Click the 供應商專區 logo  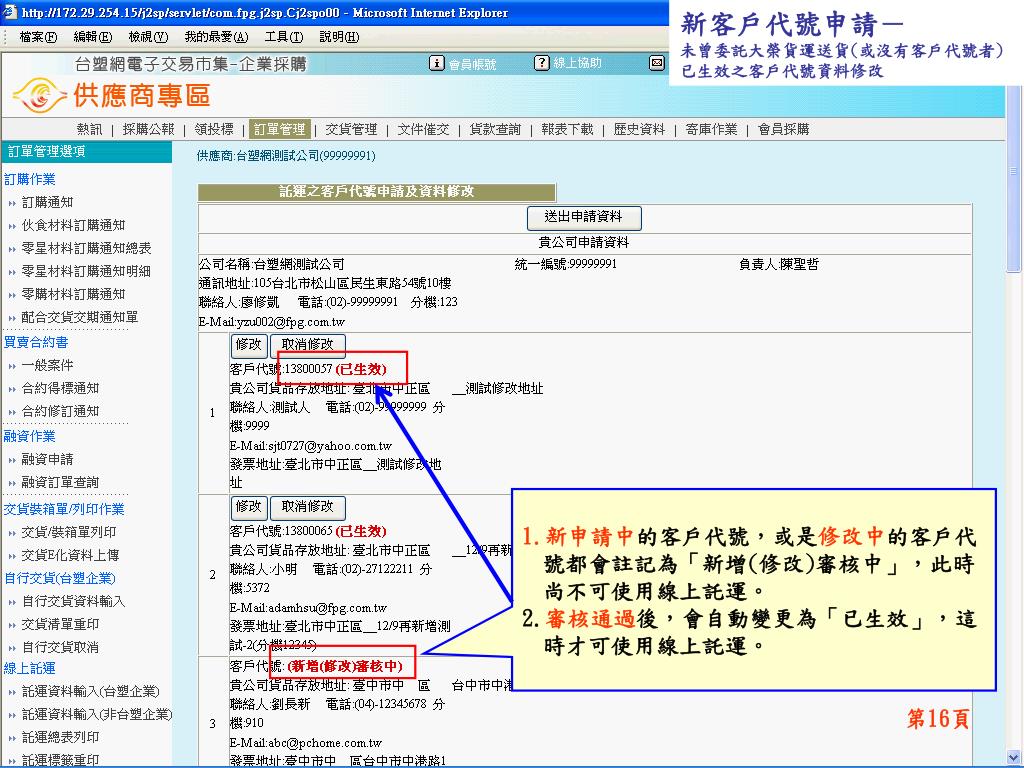click(x=111, y=95)
